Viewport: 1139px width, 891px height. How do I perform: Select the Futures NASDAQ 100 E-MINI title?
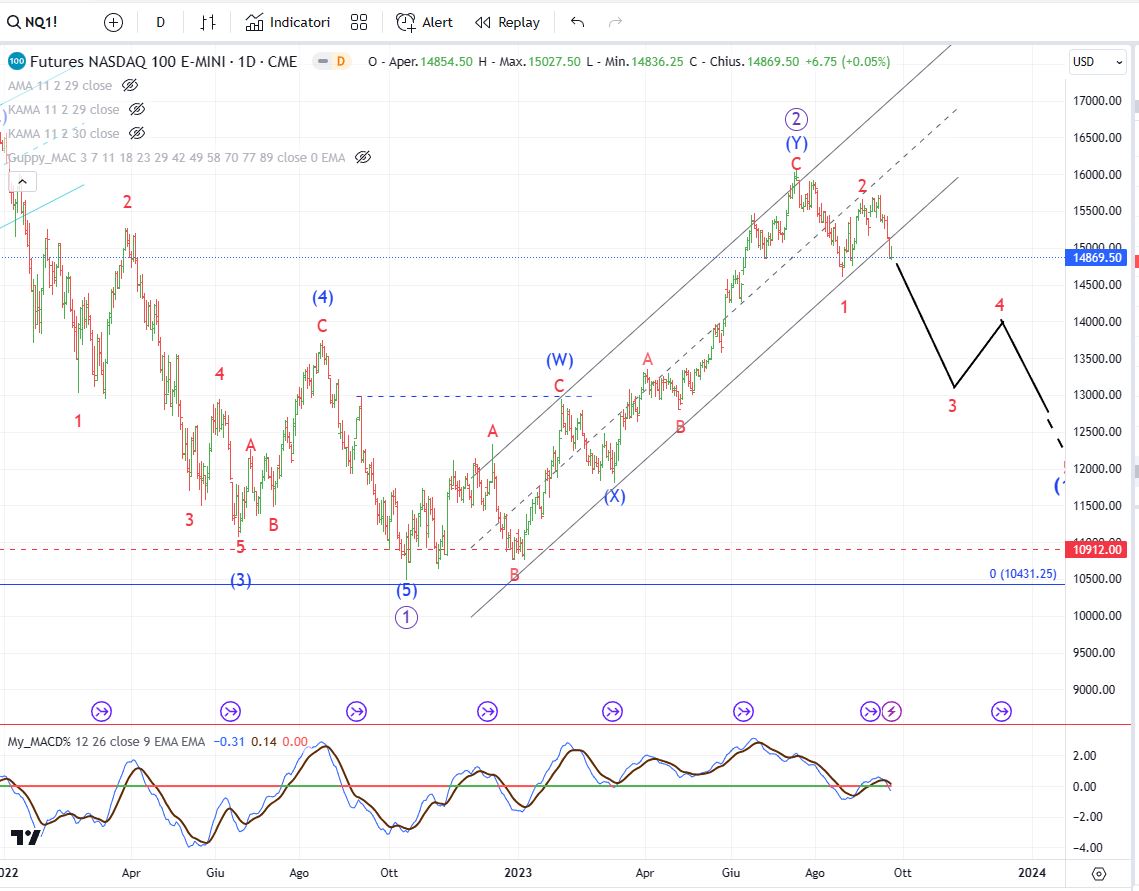pyautogui.click(x=163, y=62)
